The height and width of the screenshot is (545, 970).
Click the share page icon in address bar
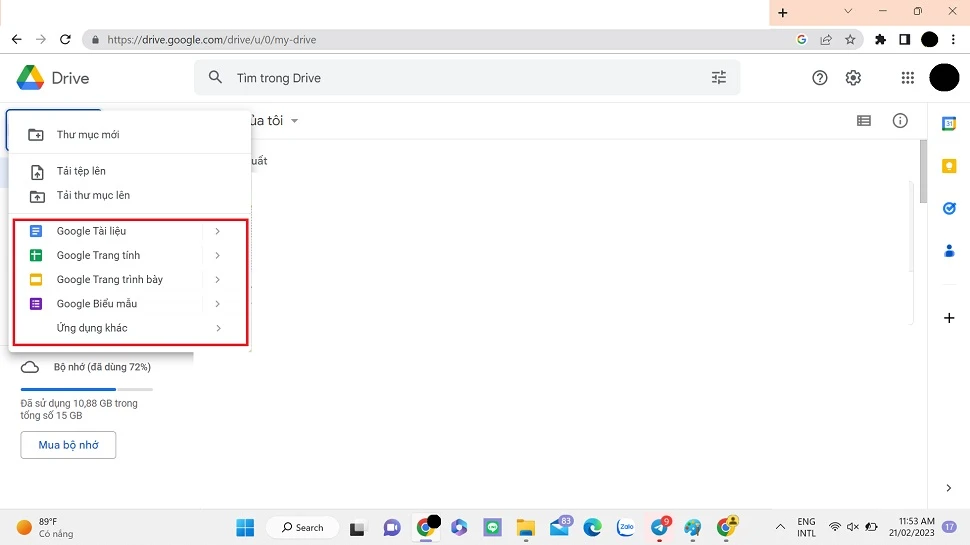(x=826, y=40)
